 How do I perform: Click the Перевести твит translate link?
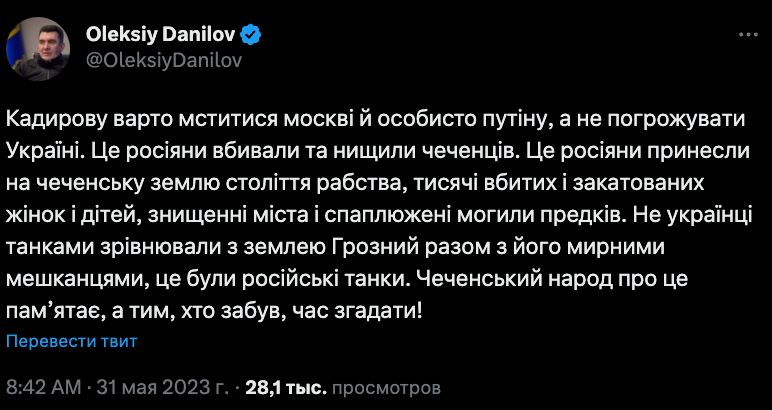(72, 341)
